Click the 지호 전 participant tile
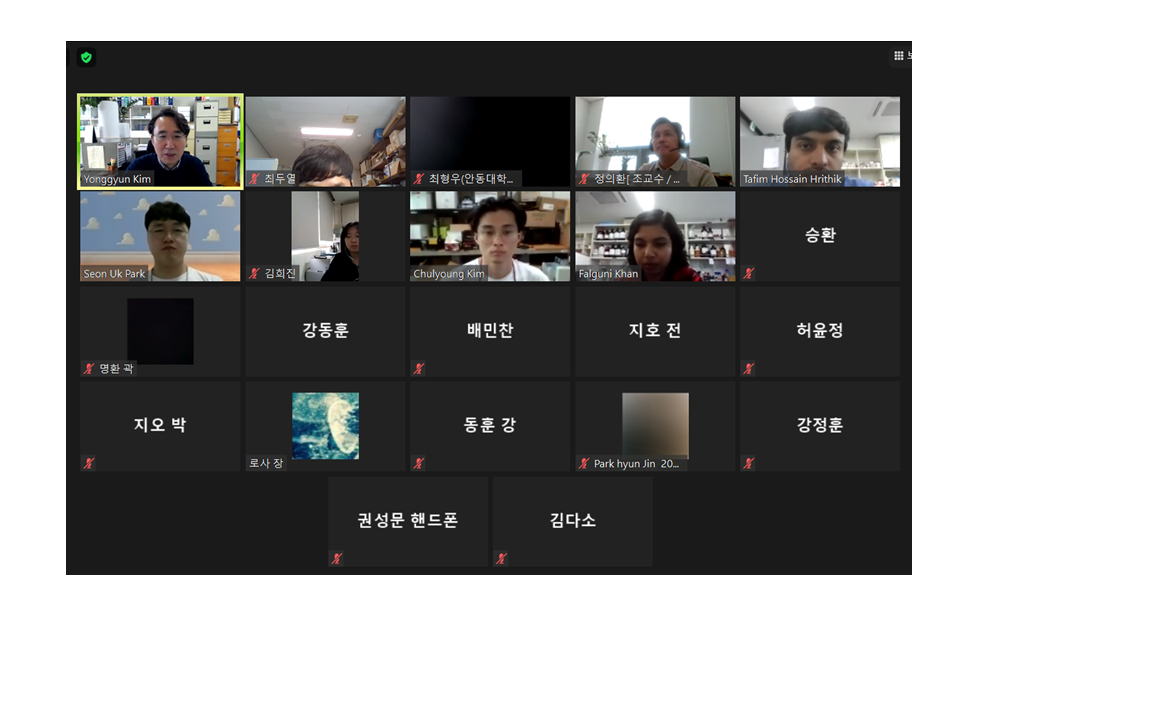The height and width of the screenshot is (720, 1156). (x=655, y=331)
